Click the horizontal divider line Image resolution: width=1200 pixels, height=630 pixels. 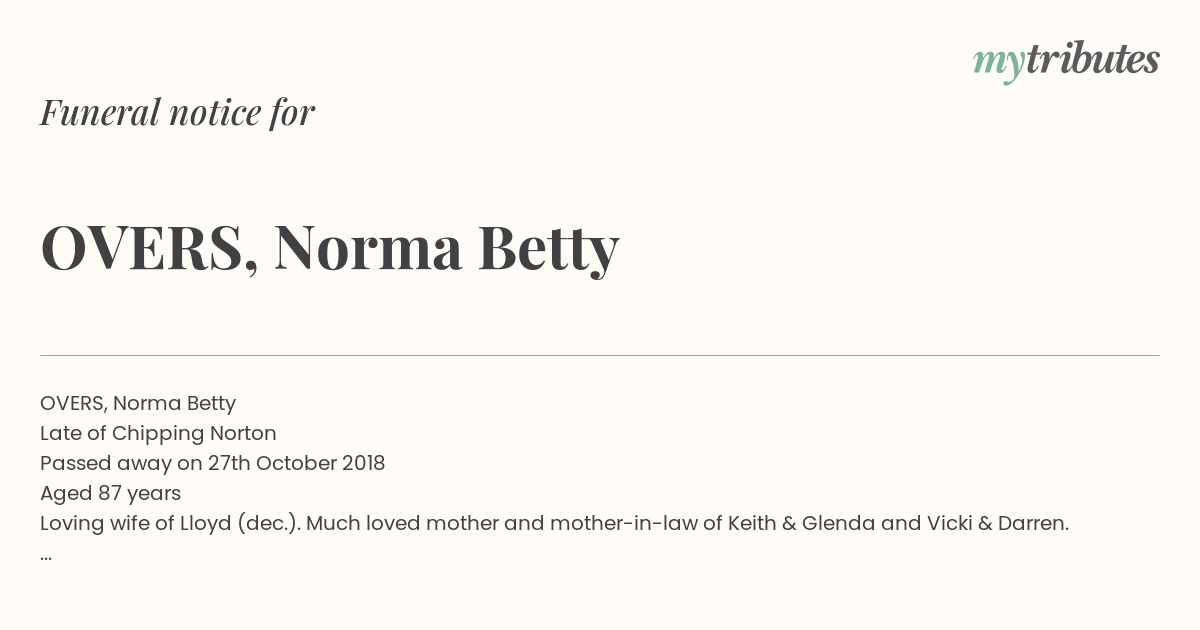[600, 355]
